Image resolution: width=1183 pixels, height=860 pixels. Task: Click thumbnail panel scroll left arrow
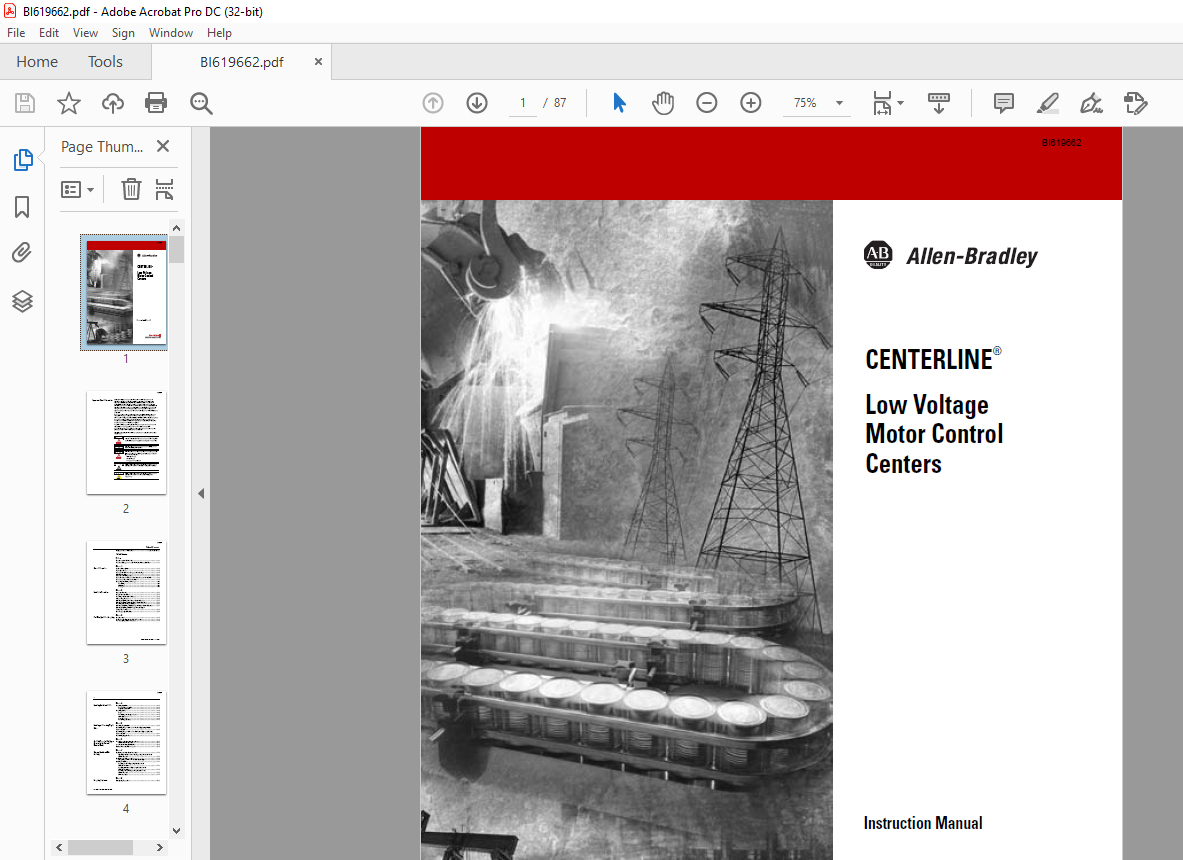point(59,847)
